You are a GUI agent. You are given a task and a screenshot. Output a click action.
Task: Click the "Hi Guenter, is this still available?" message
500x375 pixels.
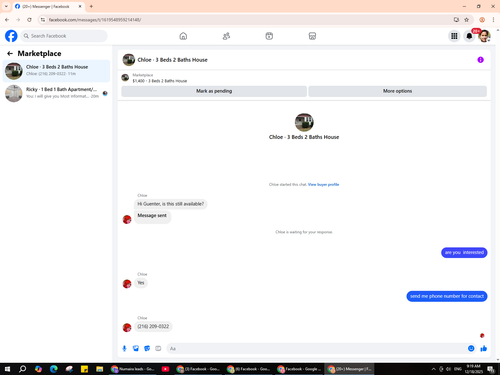[171, 204]
